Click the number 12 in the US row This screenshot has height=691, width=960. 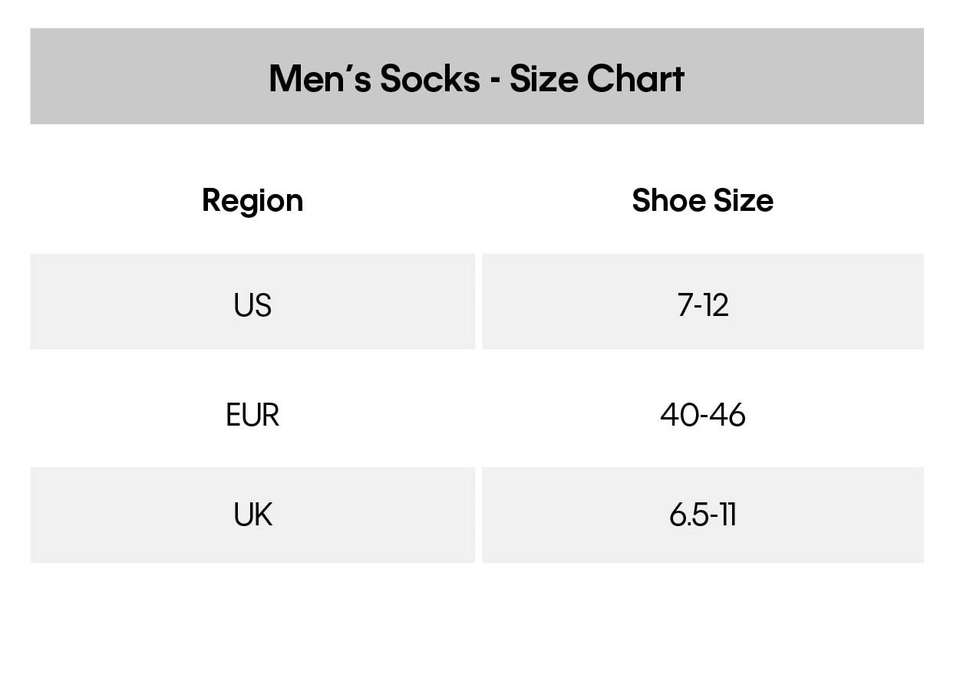coord(715,304)
